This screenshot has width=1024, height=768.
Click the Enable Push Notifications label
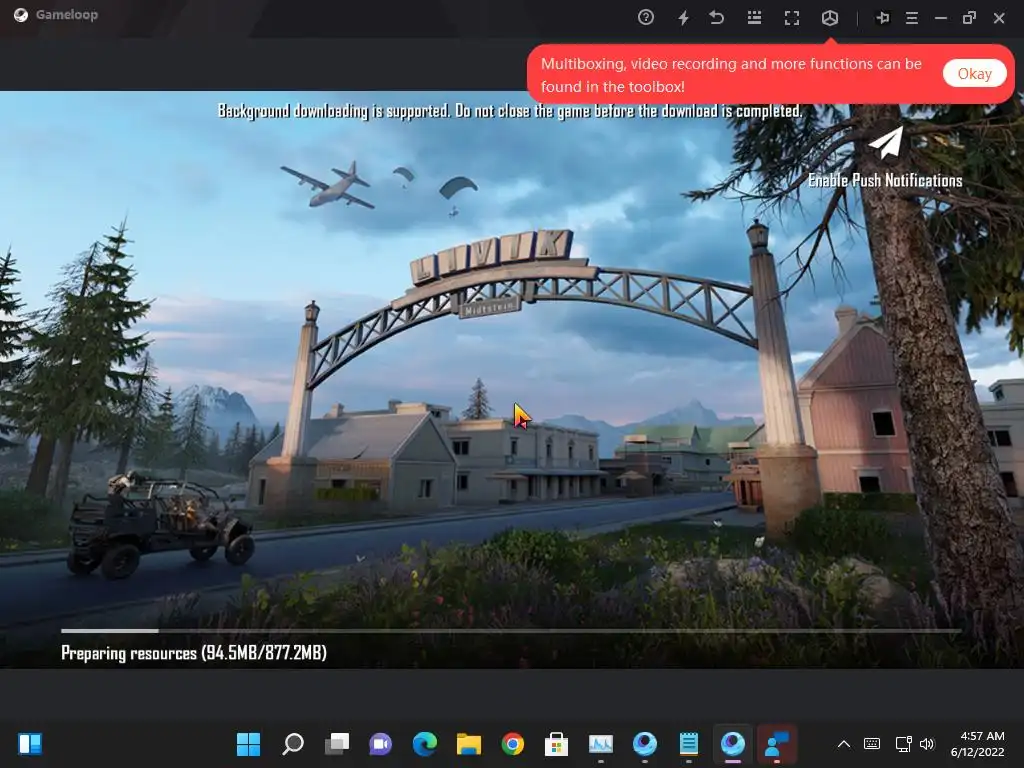click(885, 180)
